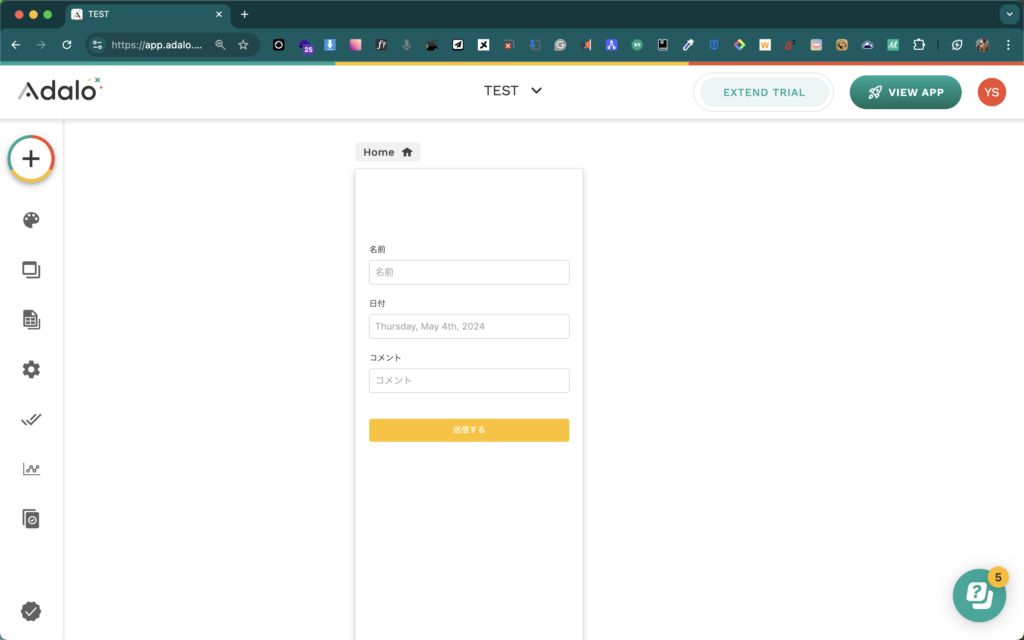
Task: Open a new browser tab
Action: click(244, 14)
